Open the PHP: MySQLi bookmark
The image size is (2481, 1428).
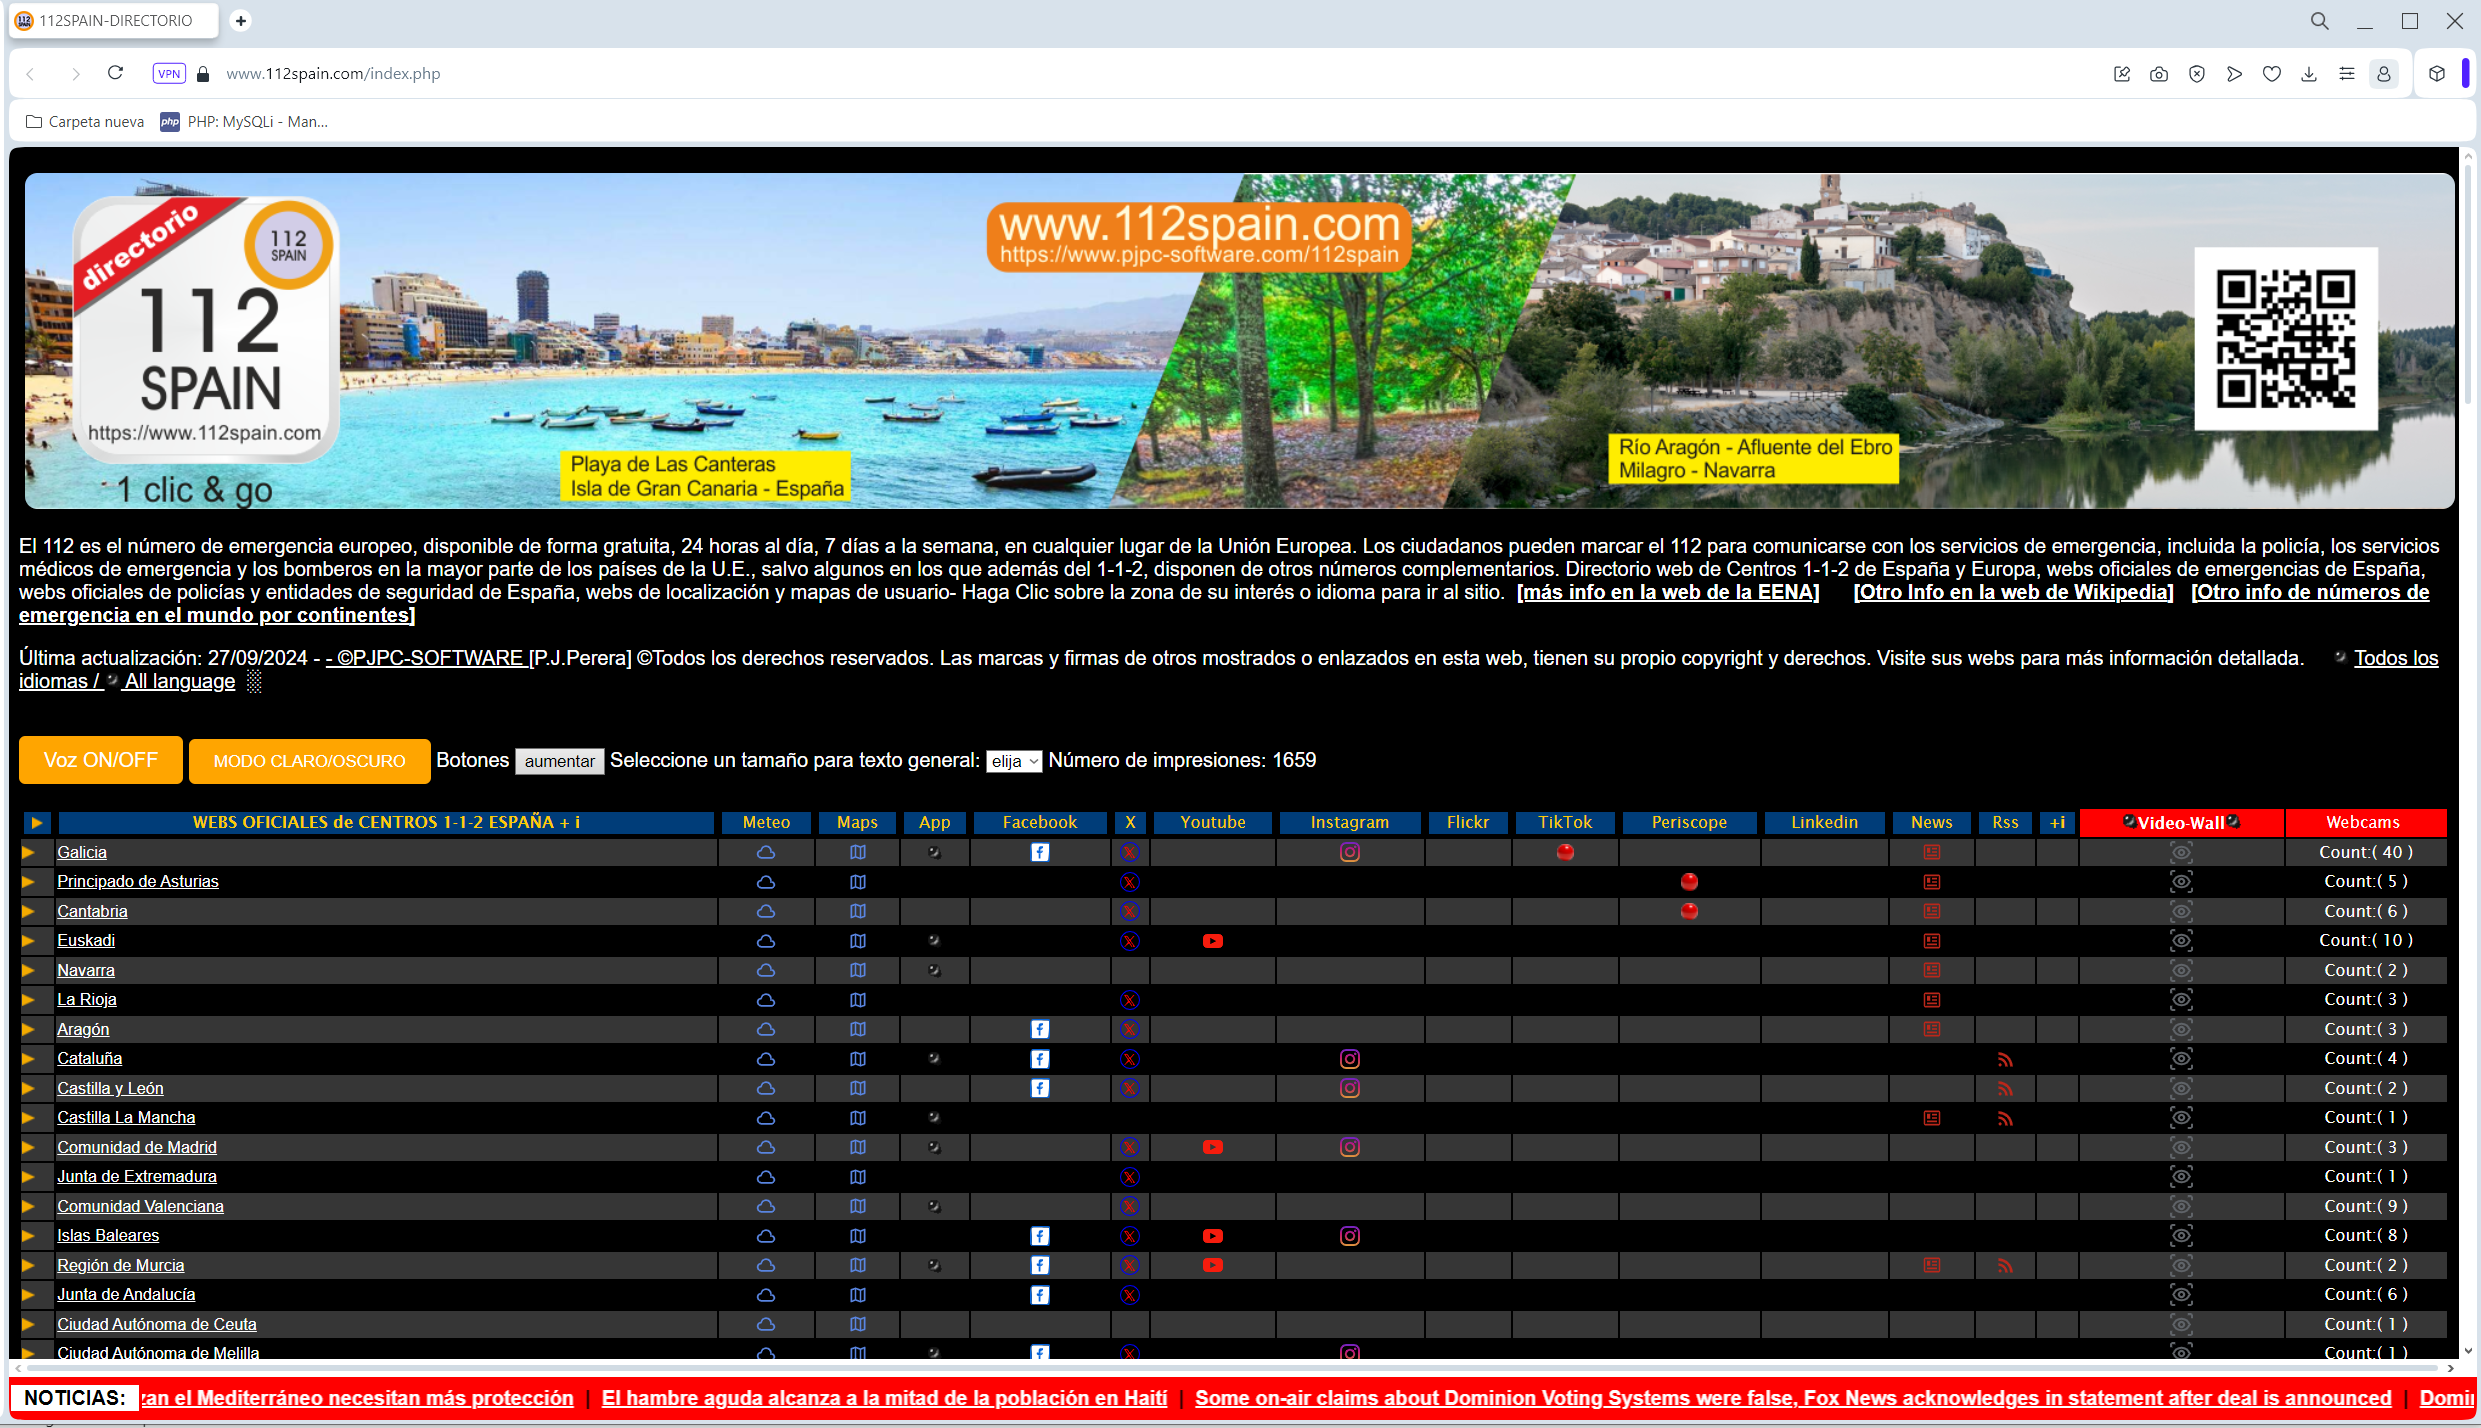(245, 122)
